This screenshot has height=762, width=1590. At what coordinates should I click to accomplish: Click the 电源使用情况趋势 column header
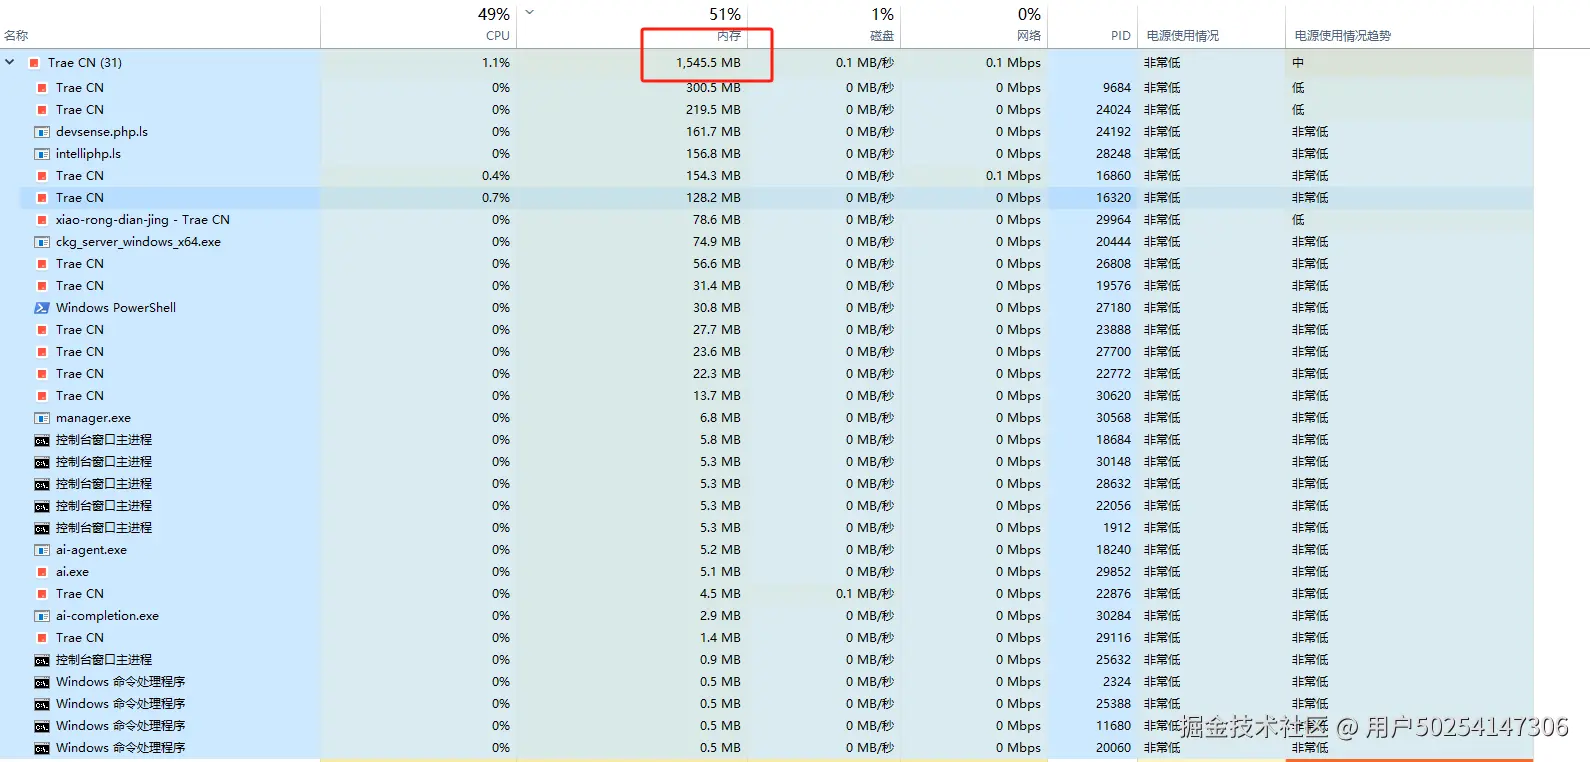tap(1342, 35)
